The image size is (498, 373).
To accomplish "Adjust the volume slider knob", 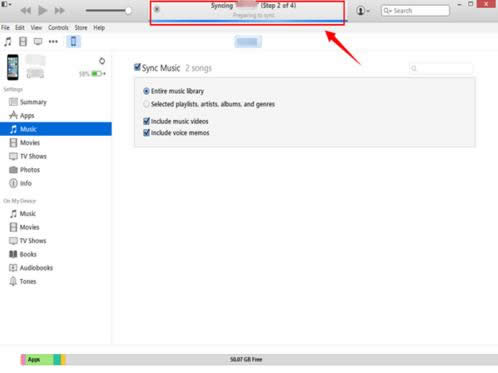I will pyautogui.click(x=128, y=11).
